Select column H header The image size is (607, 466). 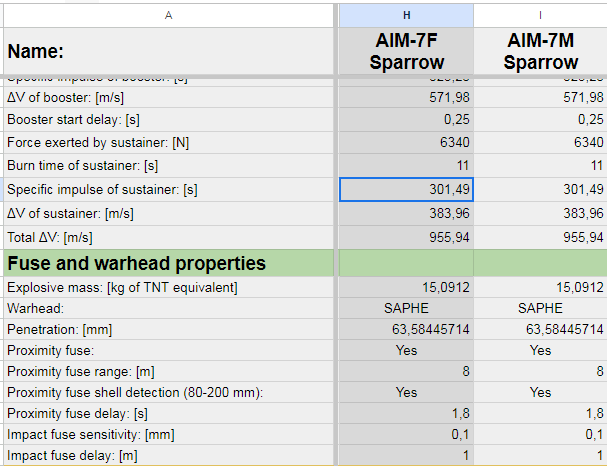point(406,15)
